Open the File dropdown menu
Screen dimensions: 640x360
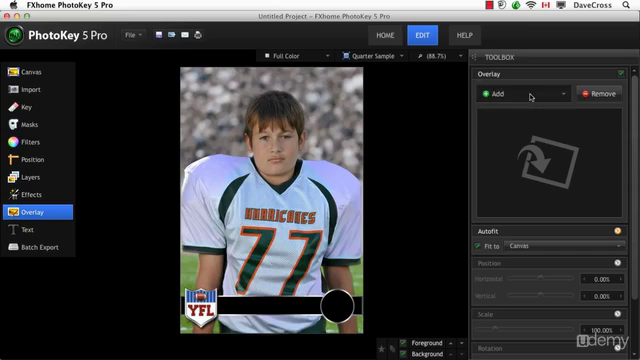click(133, 35)
